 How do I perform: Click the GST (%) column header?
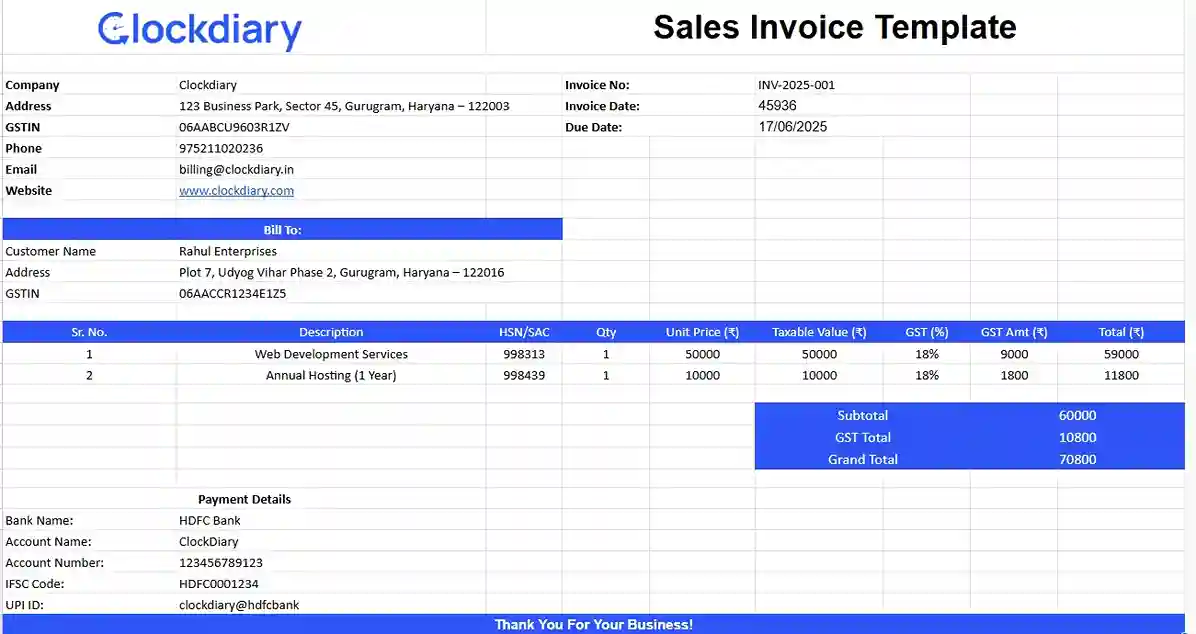click(x=927, y=332)
